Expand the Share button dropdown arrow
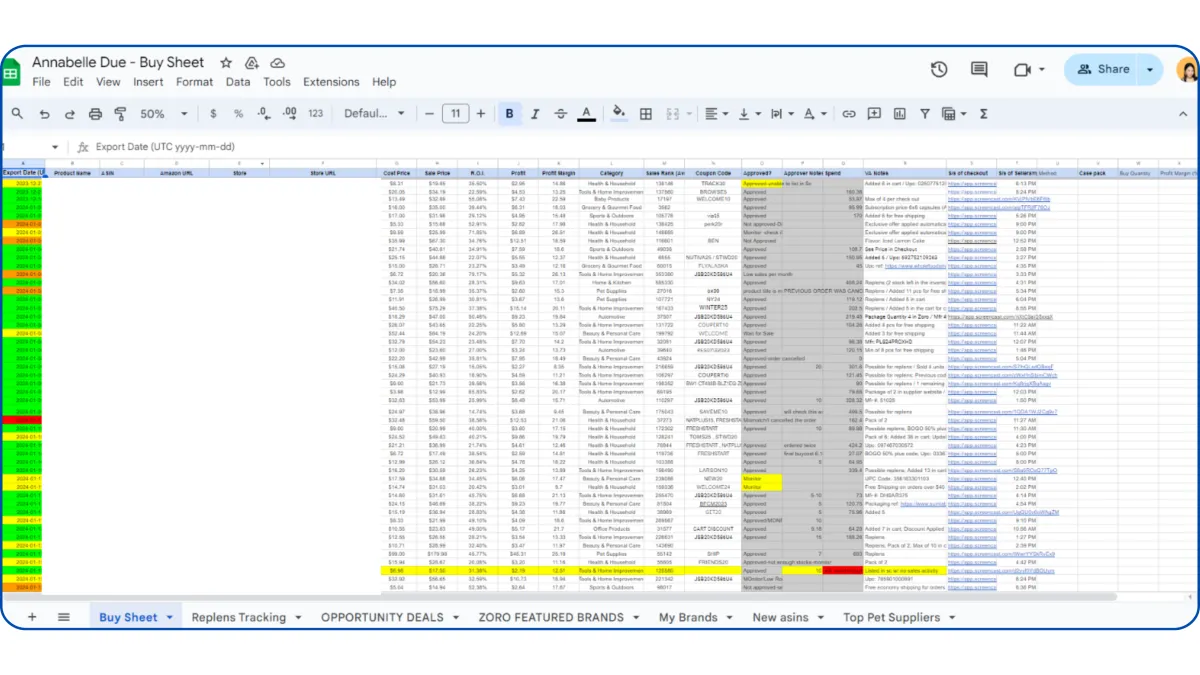Screen dimensions: 1200x675 [x=1150, y=69]
